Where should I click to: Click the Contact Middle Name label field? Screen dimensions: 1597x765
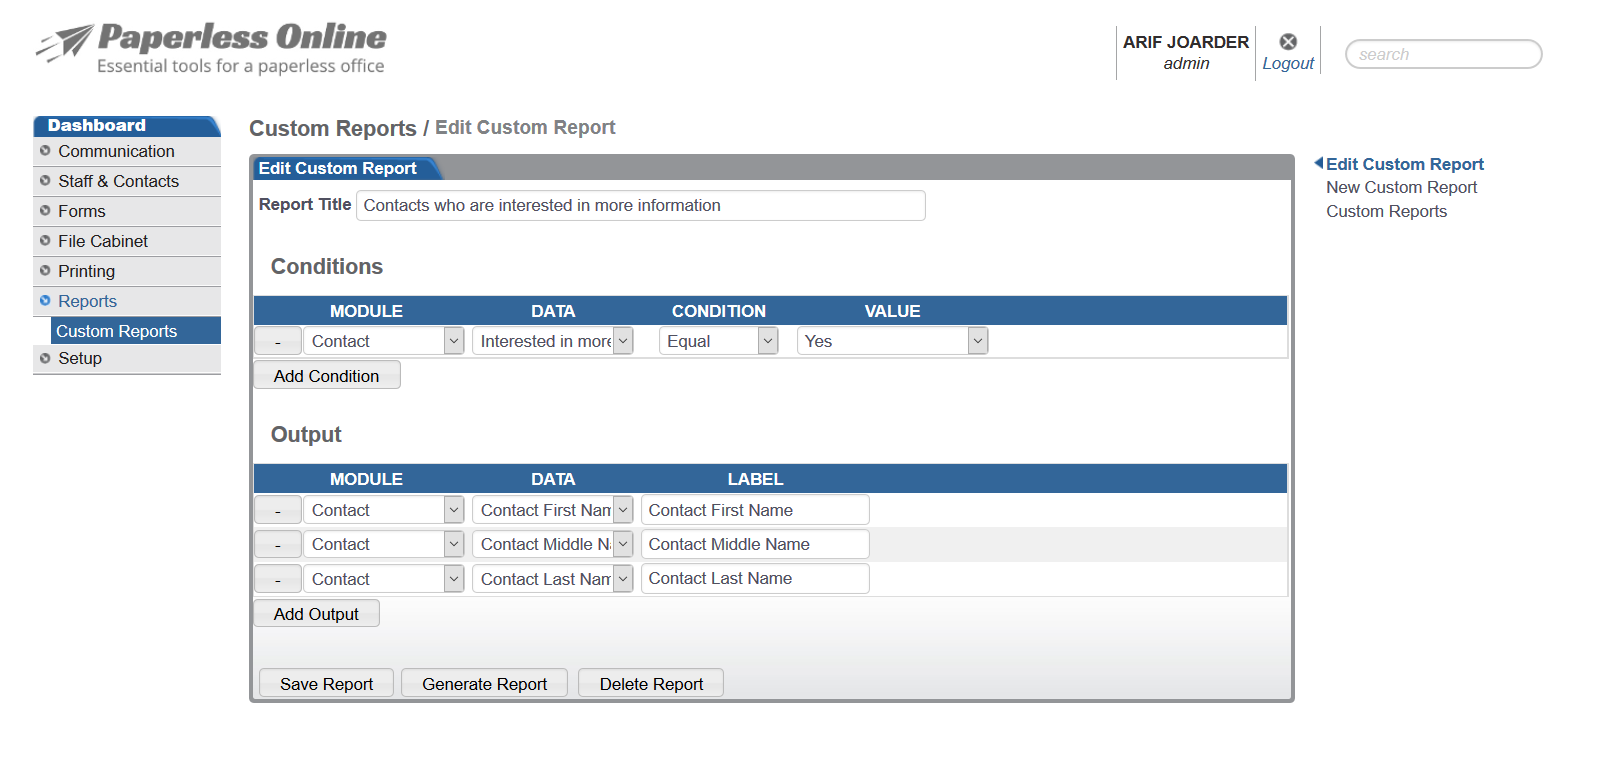pyautogui.click(x=755, y=544)
